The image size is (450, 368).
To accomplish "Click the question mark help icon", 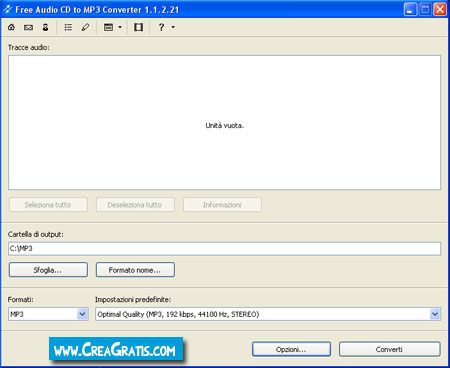I will pyautogui.click(x=161, y=27).
